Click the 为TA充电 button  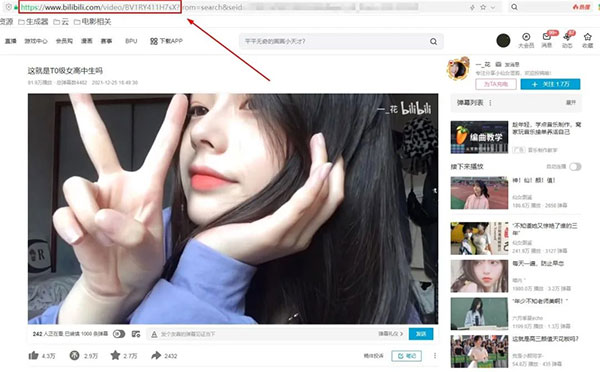496,84
